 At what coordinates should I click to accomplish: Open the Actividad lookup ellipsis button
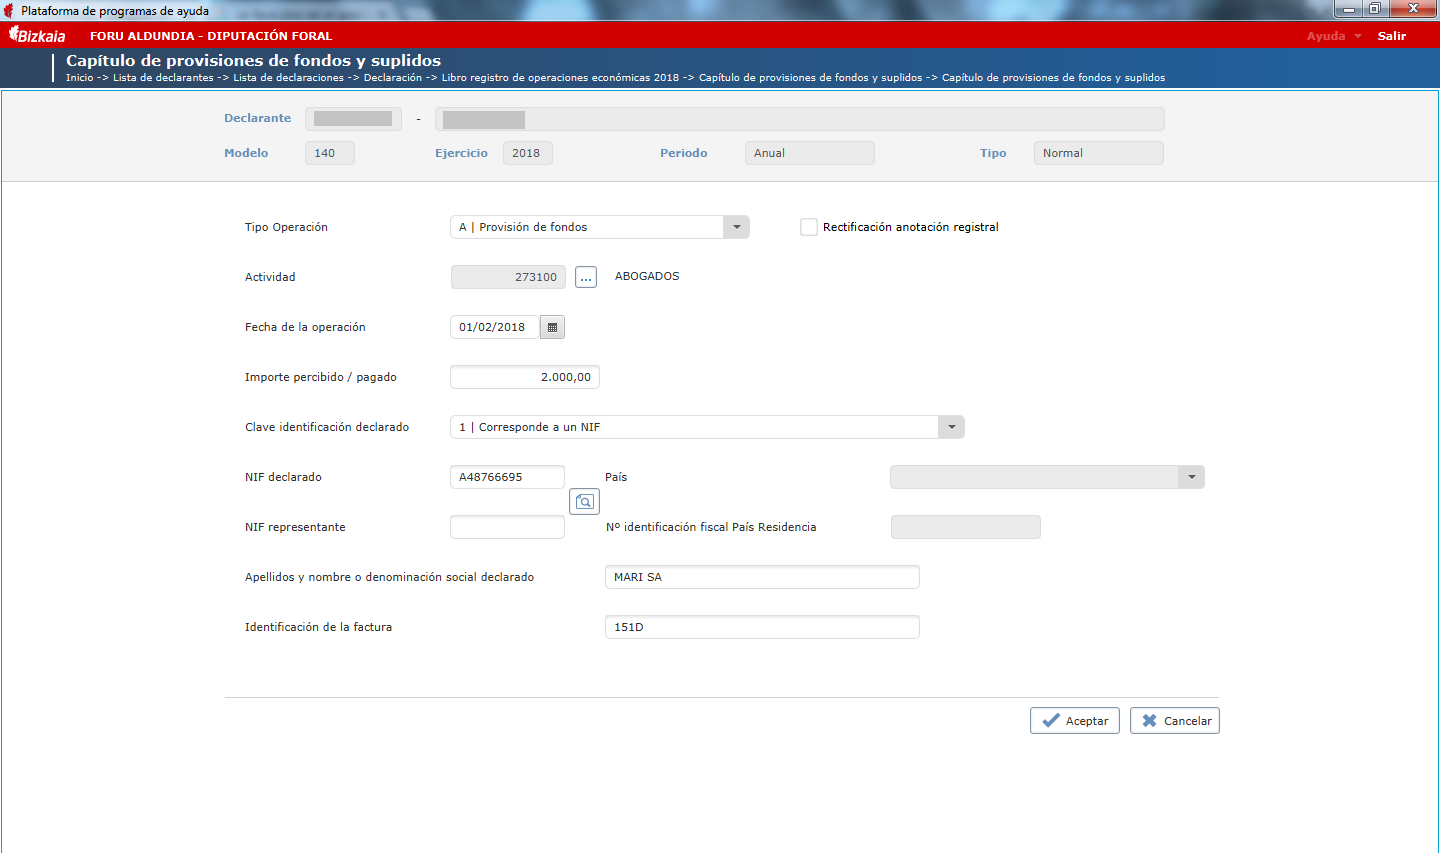(586, 277)
